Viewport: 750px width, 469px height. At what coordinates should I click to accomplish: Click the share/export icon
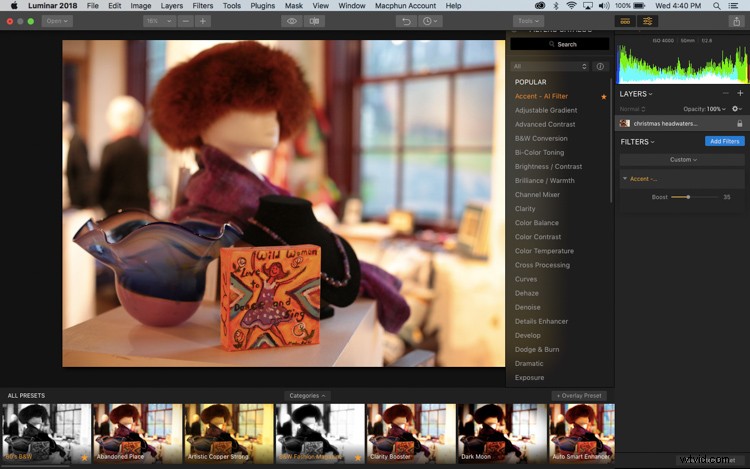point(736,21)
